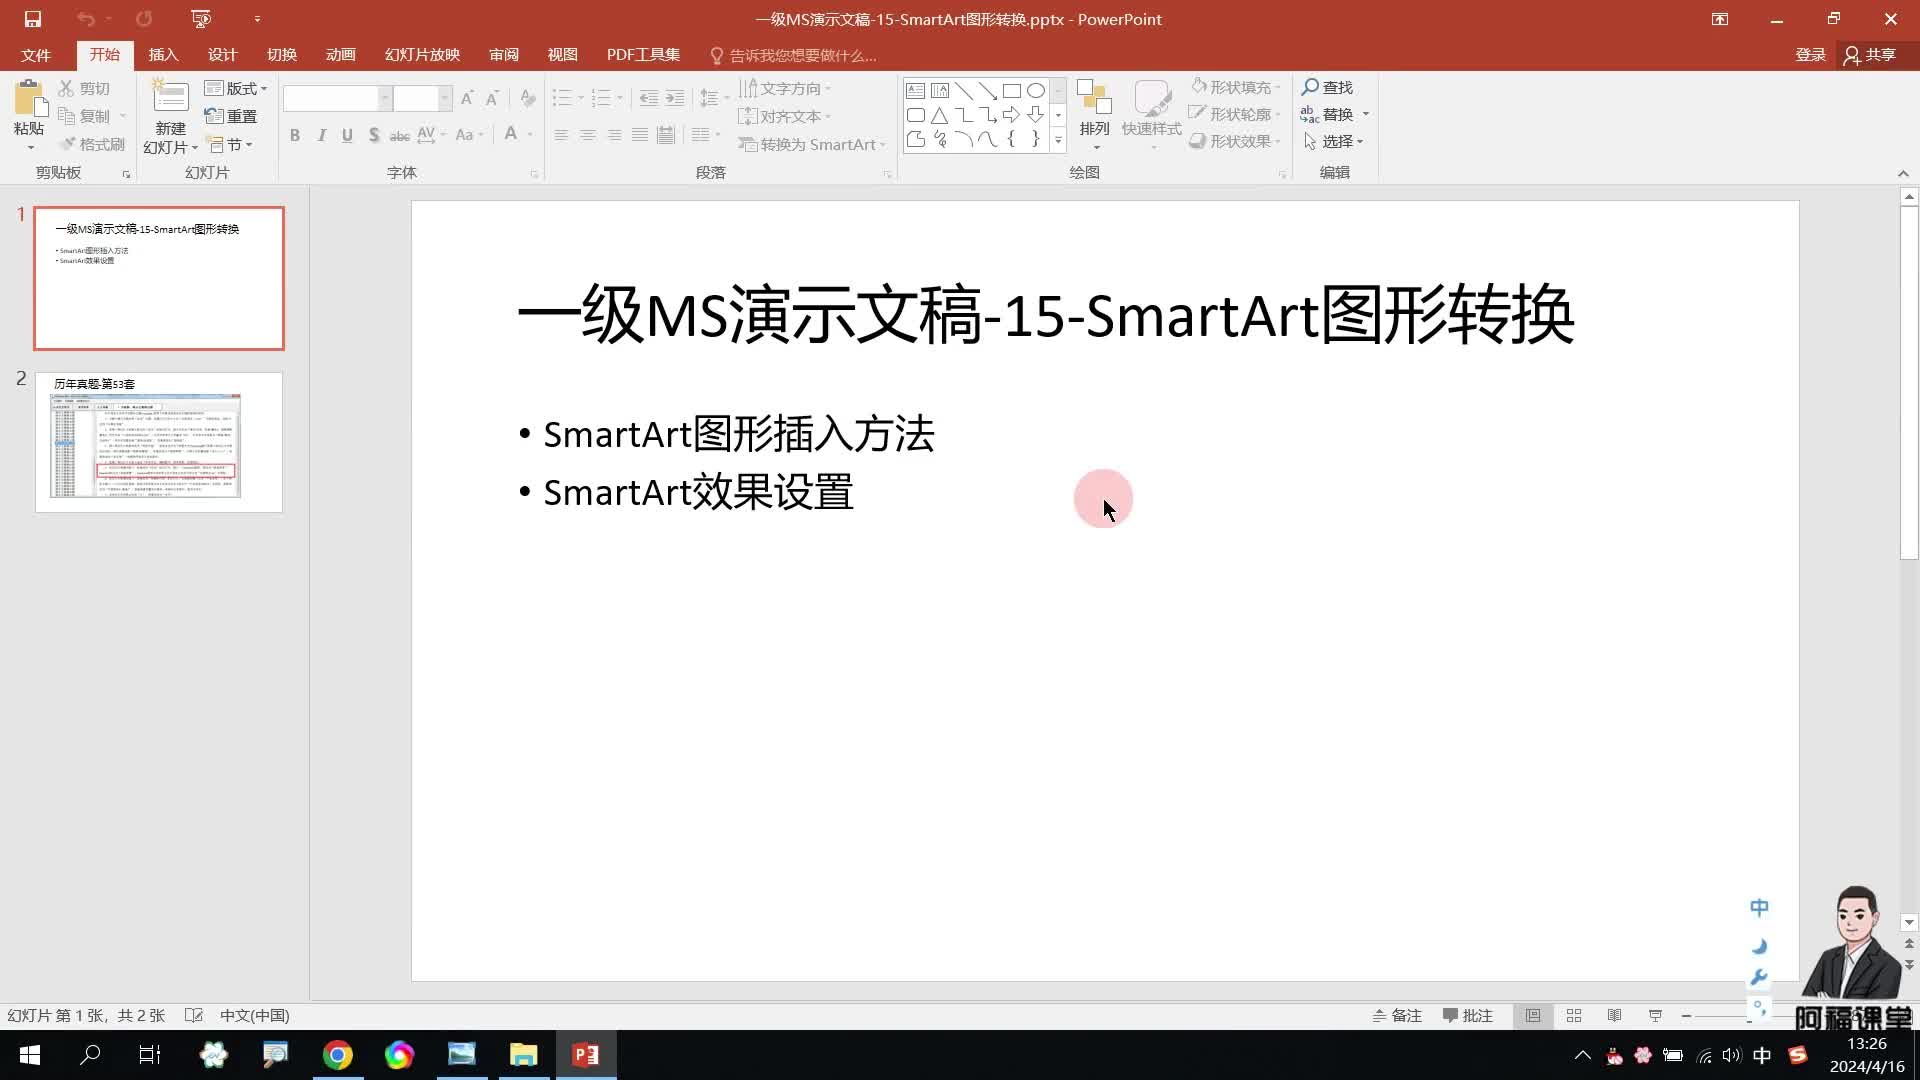Center align text
The image size is (1920, 1080).
[x=588, y=135]
